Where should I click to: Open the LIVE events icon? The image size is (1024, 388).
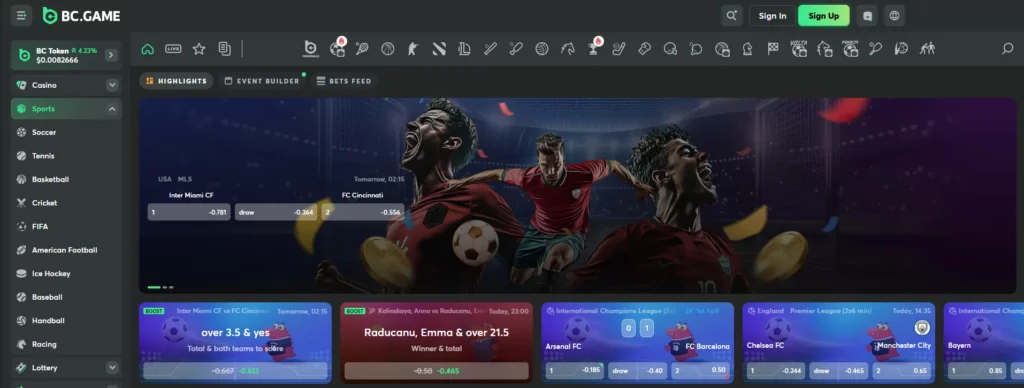coord(173,49)
